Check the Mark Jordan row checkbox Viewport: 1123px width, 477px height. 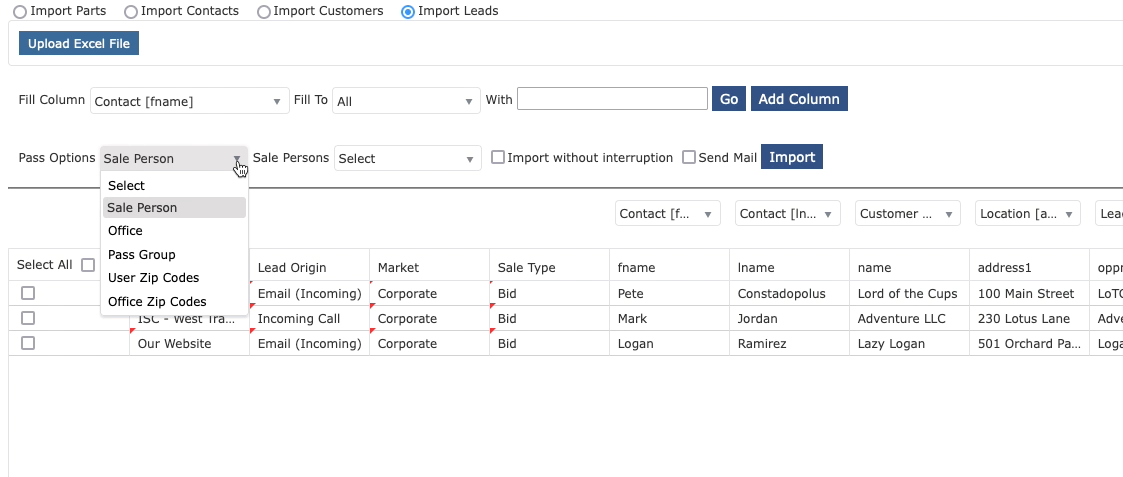coord(28,318)
